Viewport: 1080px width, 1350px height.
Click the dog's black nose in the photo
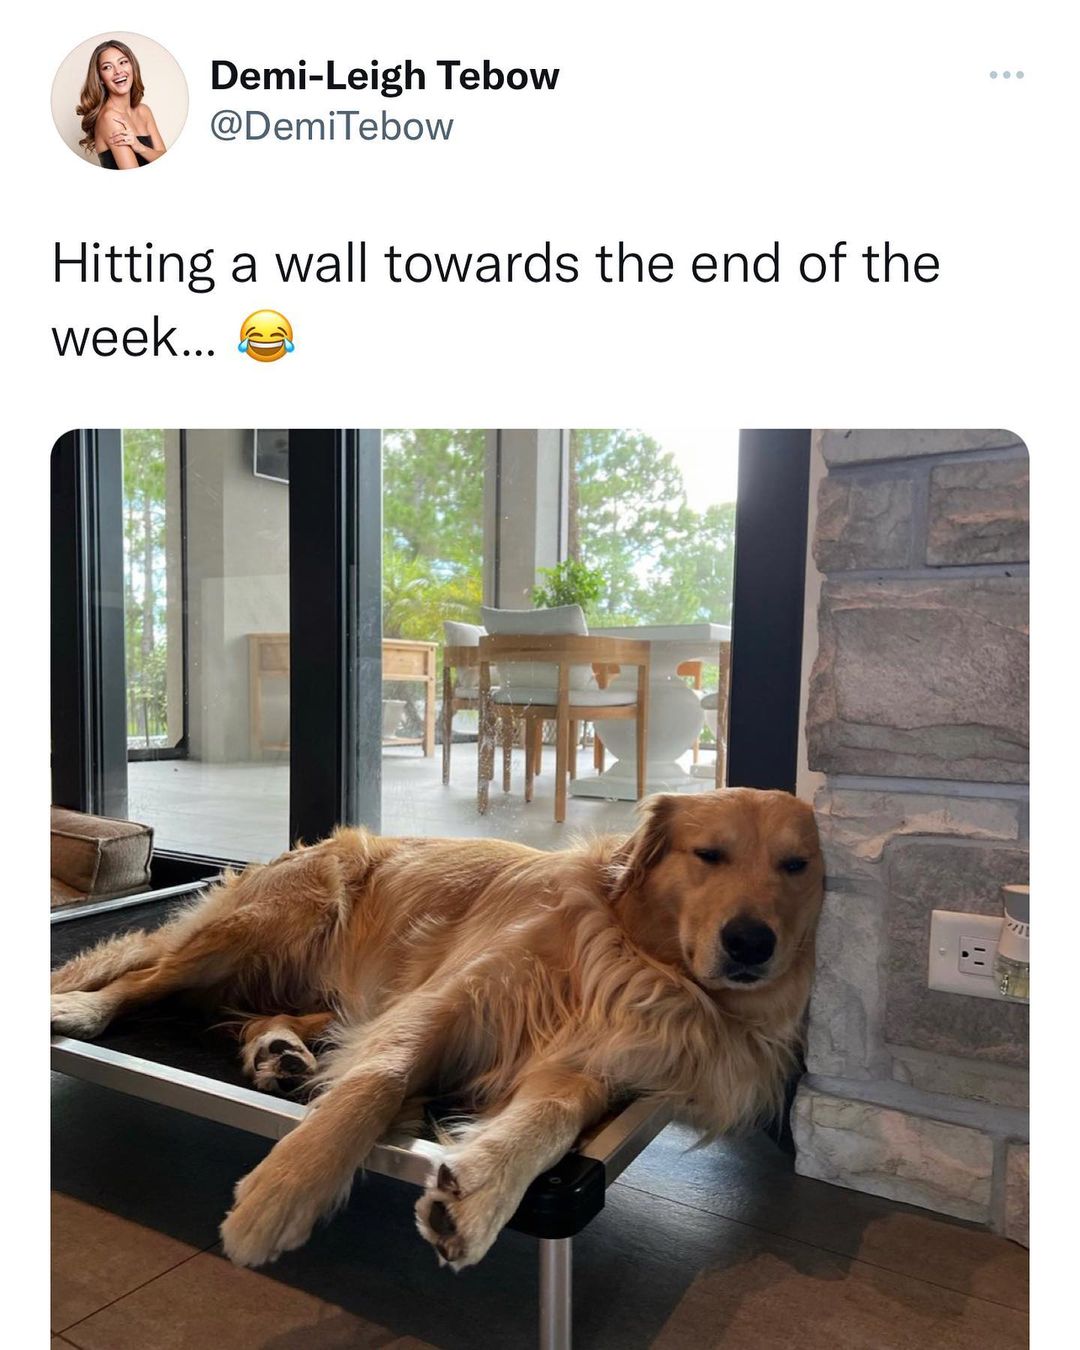(748, 940)
